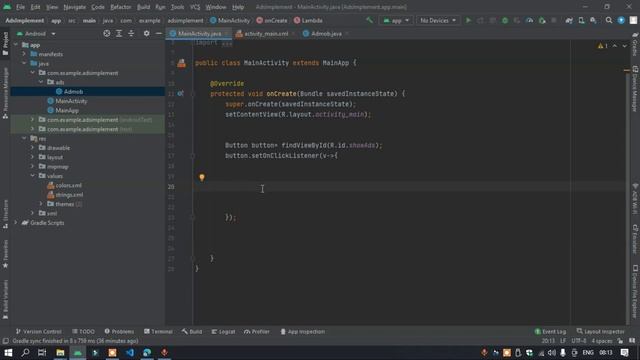Open the Project tool window sidebar button
640x360 pixels.
tap(5, 44)
